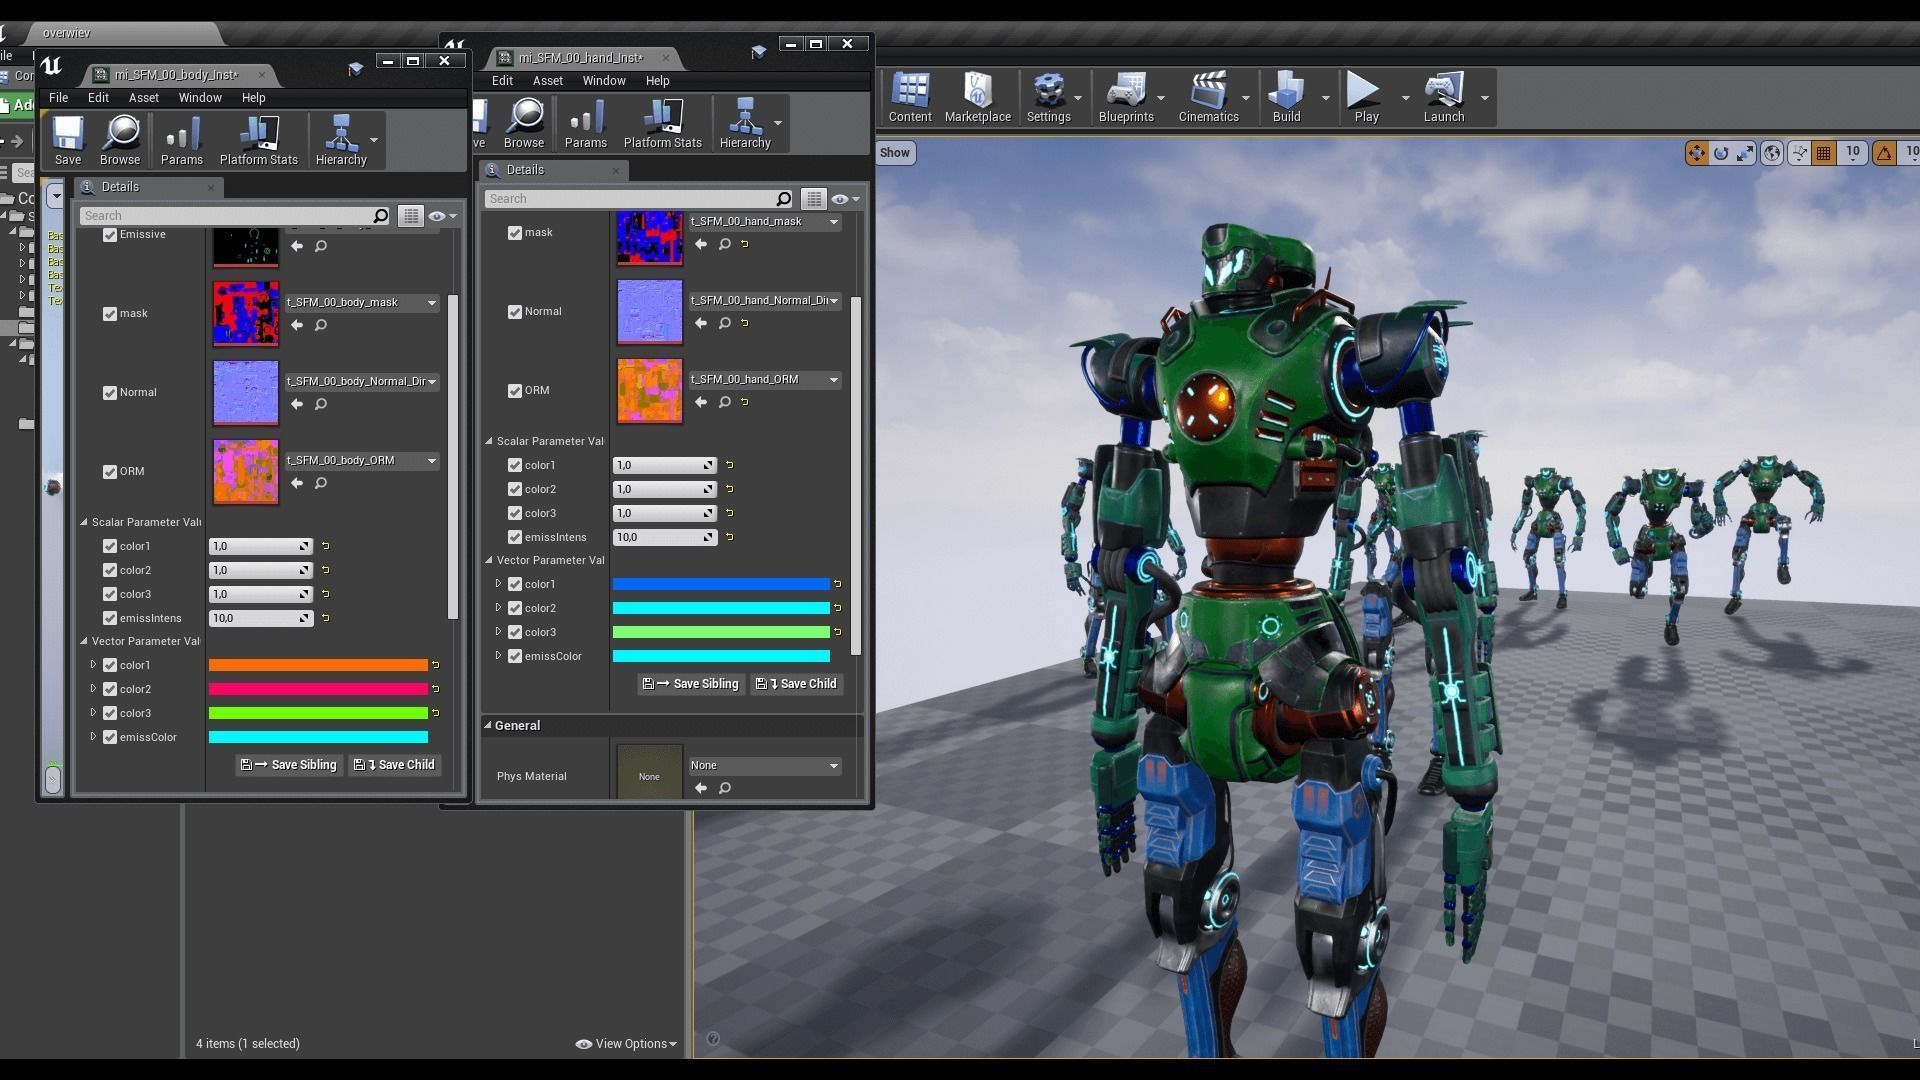Viewport: 1920px width, 1080px height.
Task: Toggle grid snapping icon in viewport
Action: point(1824,153)
